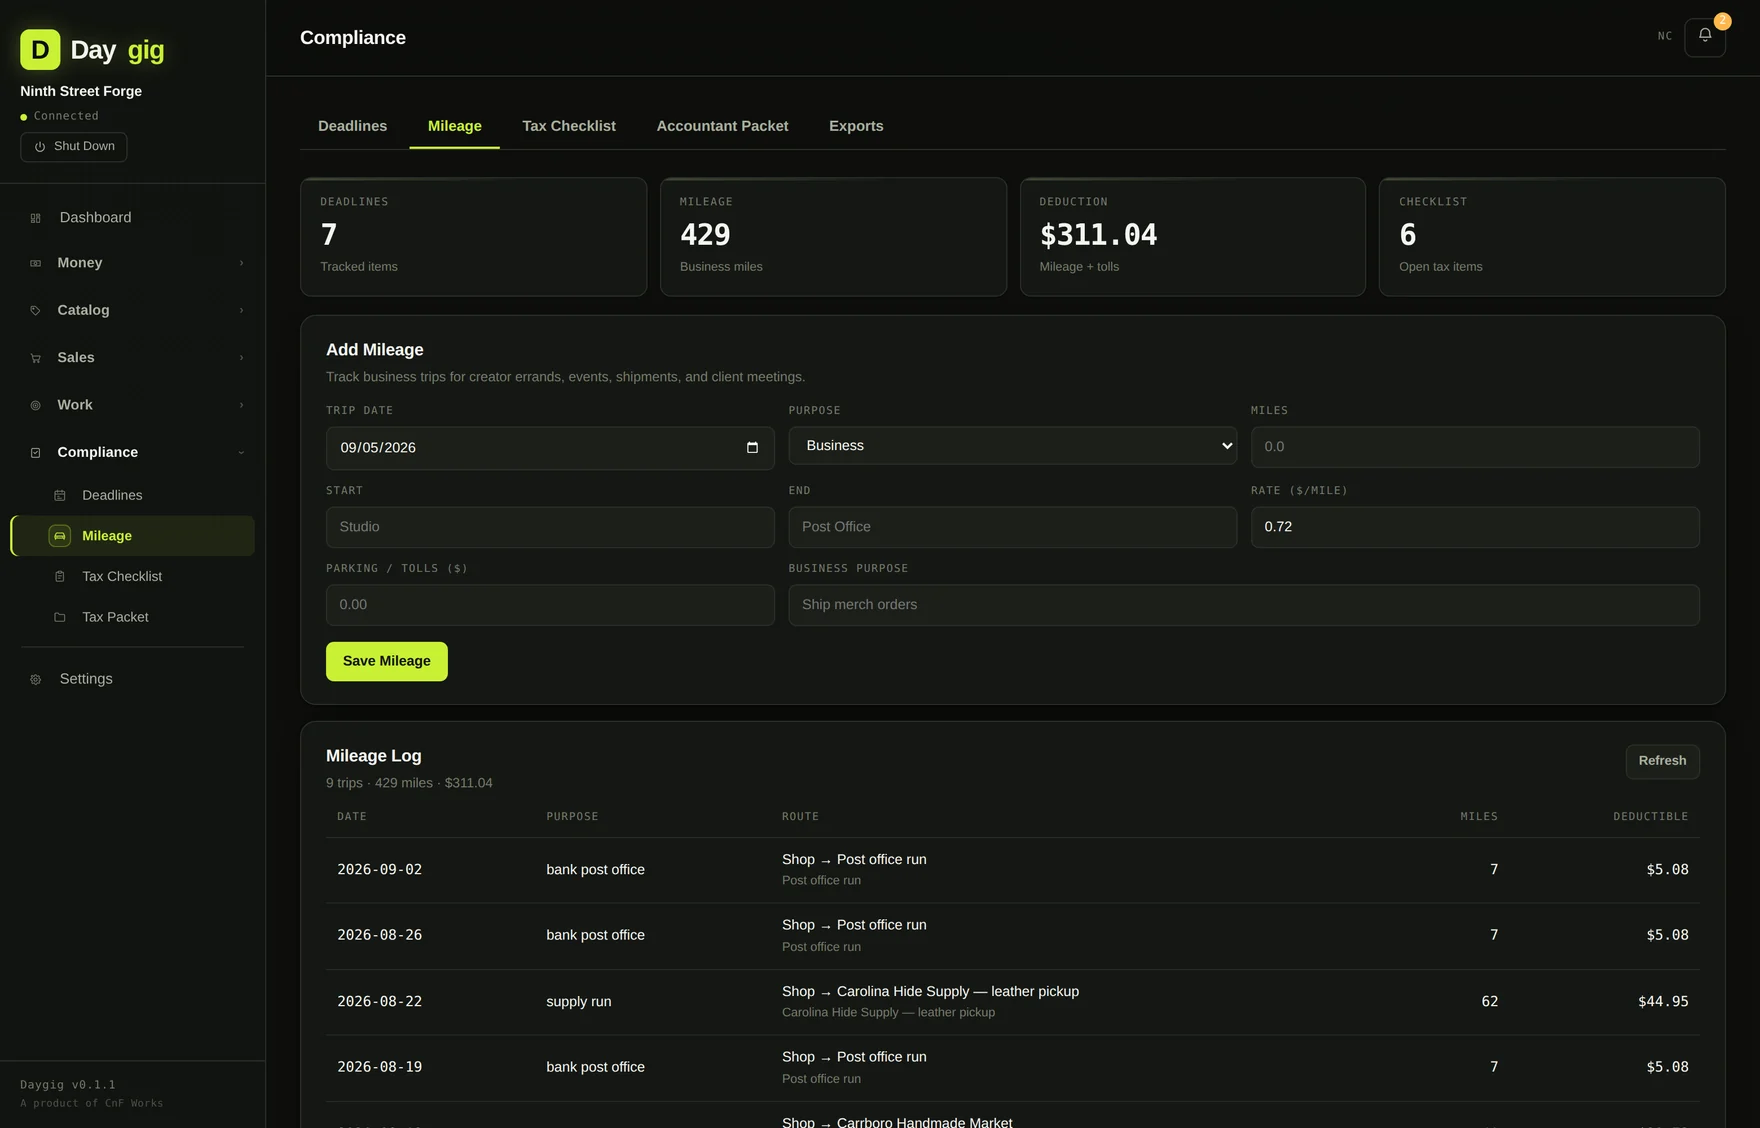Click the Save Mileage button
Viewport: 1760px width, 1128px height.
tap(386, 661)
